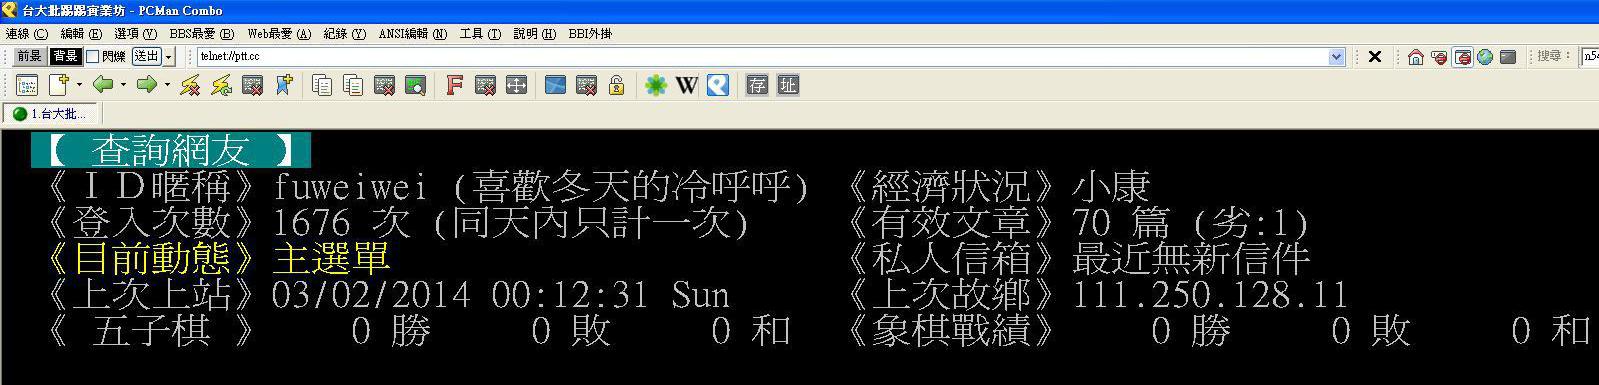The height and width of the screenshot is (385, 1599).
Task: Click the Wikipedia W toolbar icon
Action: (686, 86)
